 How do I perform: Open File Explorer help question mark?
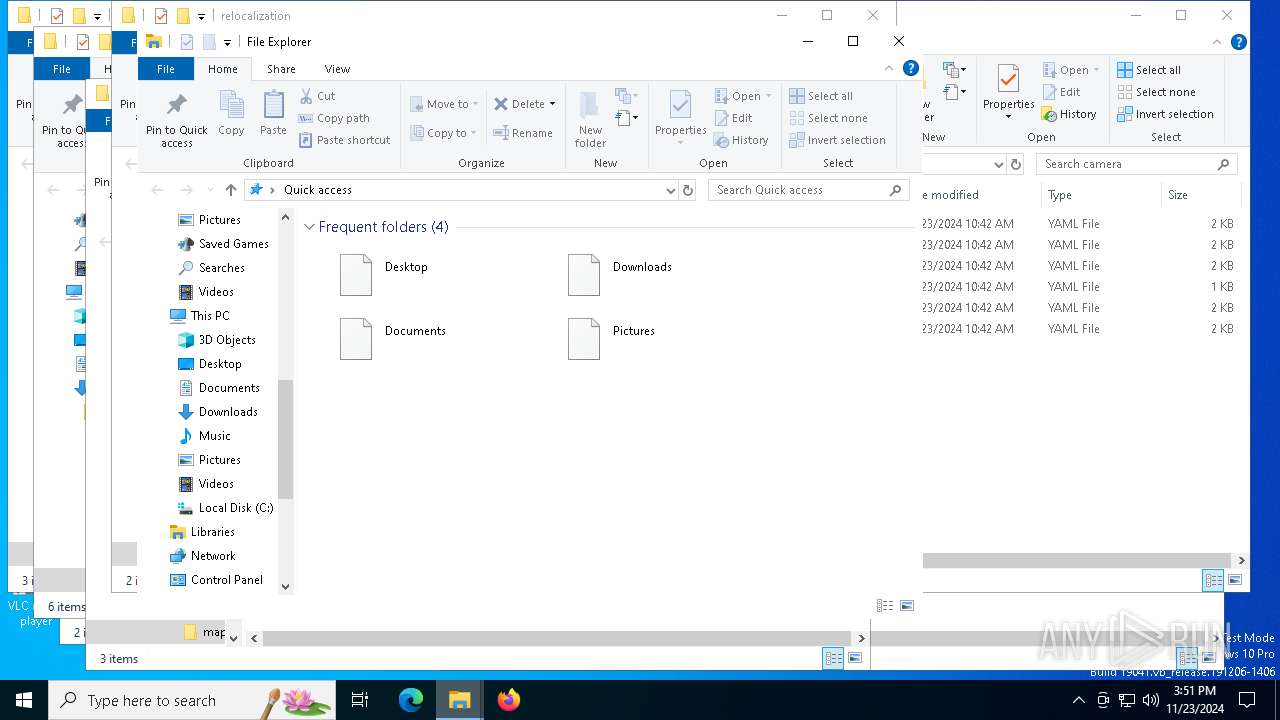tap(910, 68)
